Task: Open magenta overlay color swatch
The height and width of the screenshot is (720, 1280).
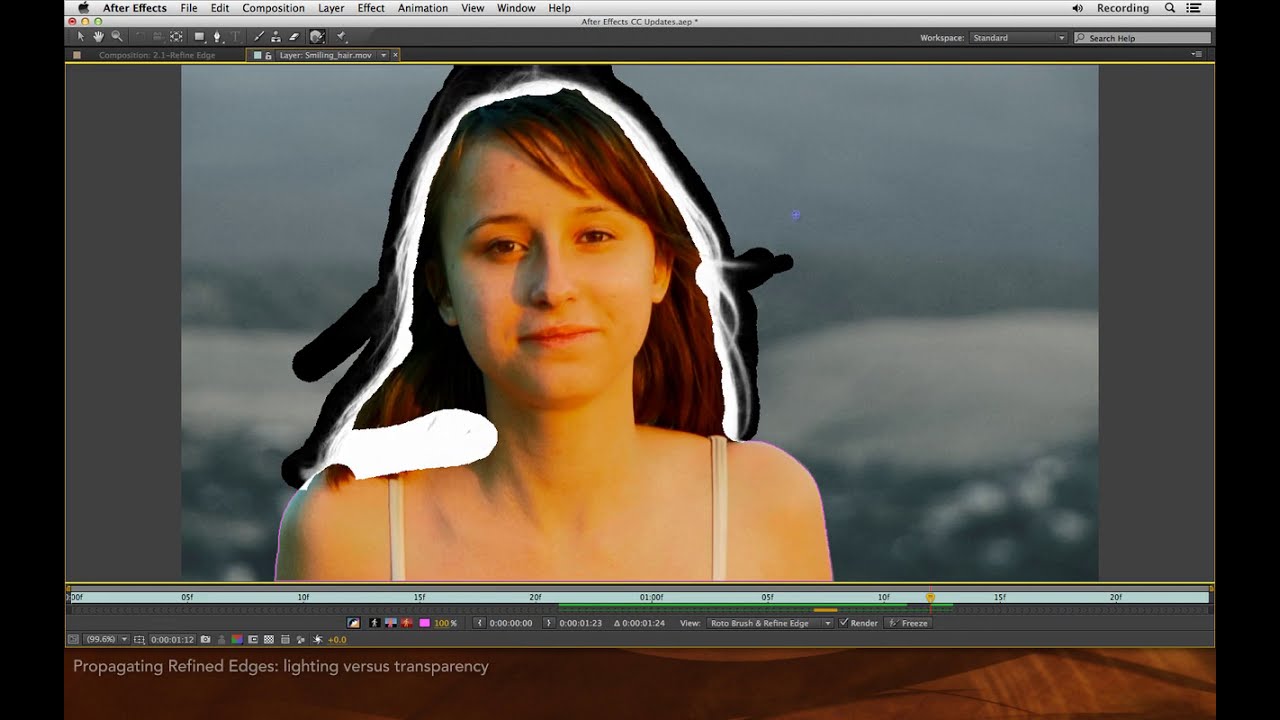Action: point(424,623)
